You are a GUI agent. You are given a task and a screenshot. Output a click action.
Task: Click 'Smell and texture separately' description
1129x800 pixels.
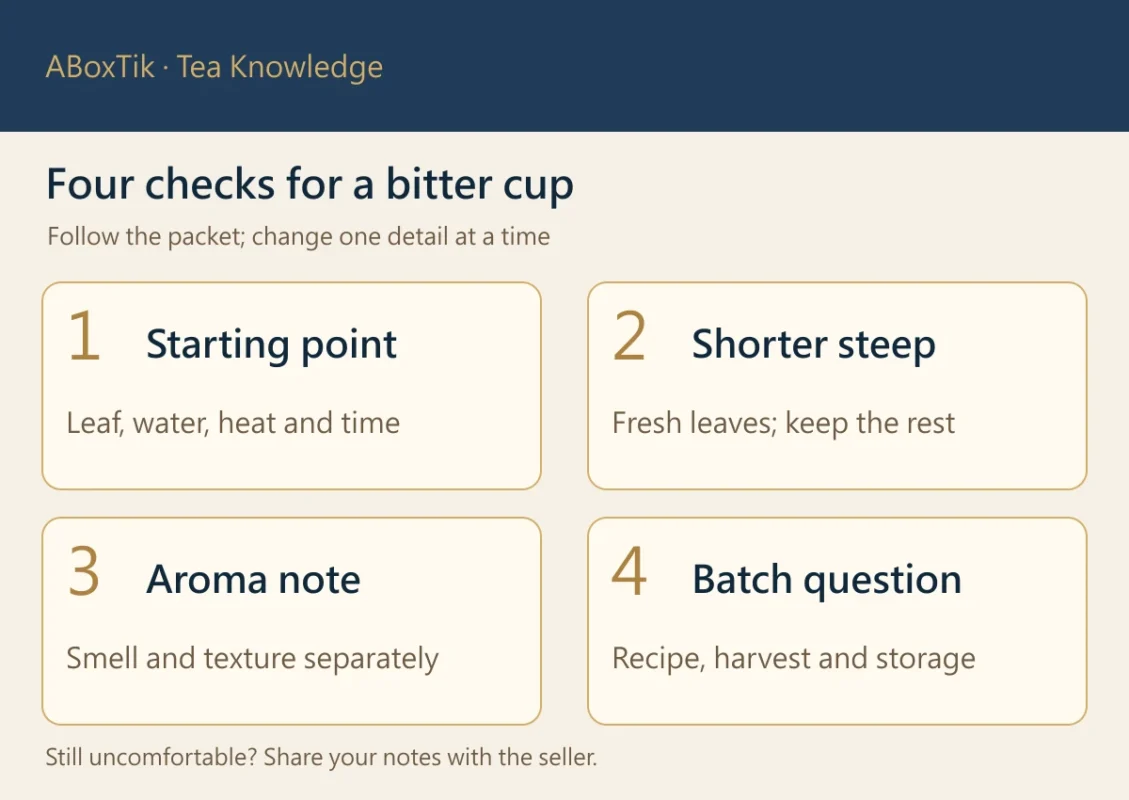tap(252, 659)
